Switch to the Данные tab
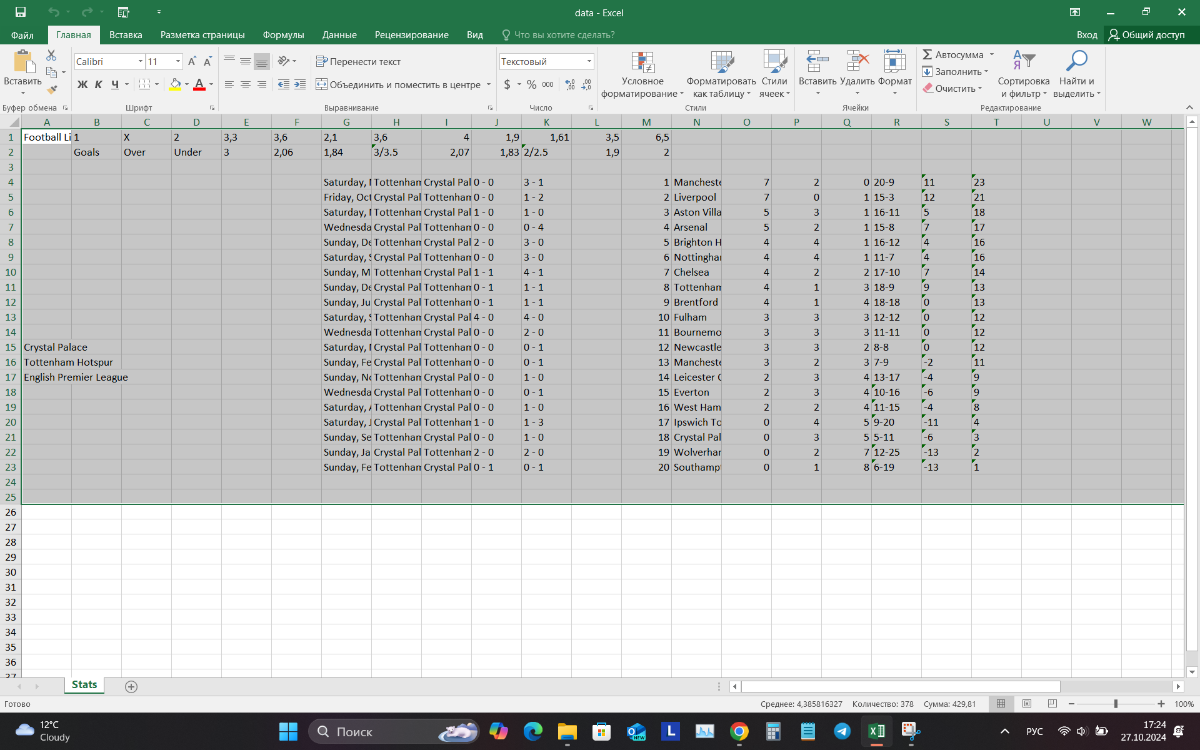 (340, 35)
